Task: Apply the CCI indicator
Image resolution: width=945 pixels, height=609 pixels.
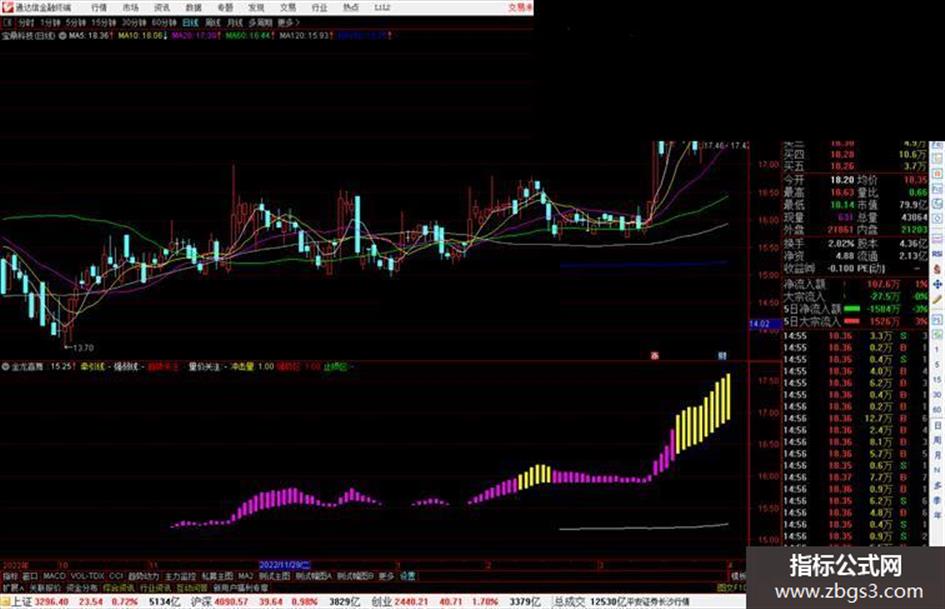Action: [x=116, y=576]
